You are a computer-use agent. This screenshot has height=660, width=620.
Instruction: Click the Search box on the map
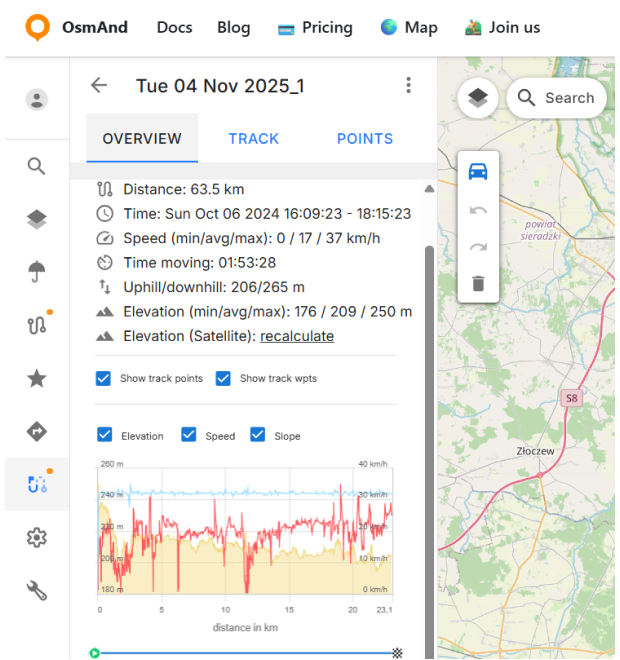[556, 98]
